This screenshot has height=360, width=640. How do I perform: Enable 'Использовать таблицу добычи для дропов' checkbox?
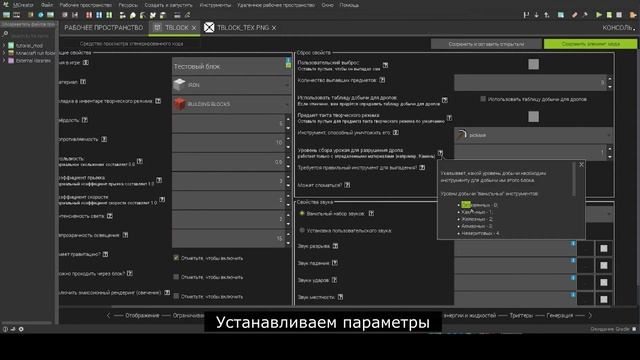483,99
